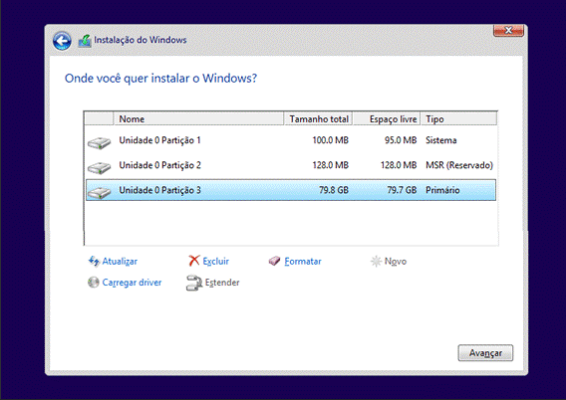Click the 128.0 MB total size of Partição 2
Viewport: 566px width, 400px height.
click(331, 165)
